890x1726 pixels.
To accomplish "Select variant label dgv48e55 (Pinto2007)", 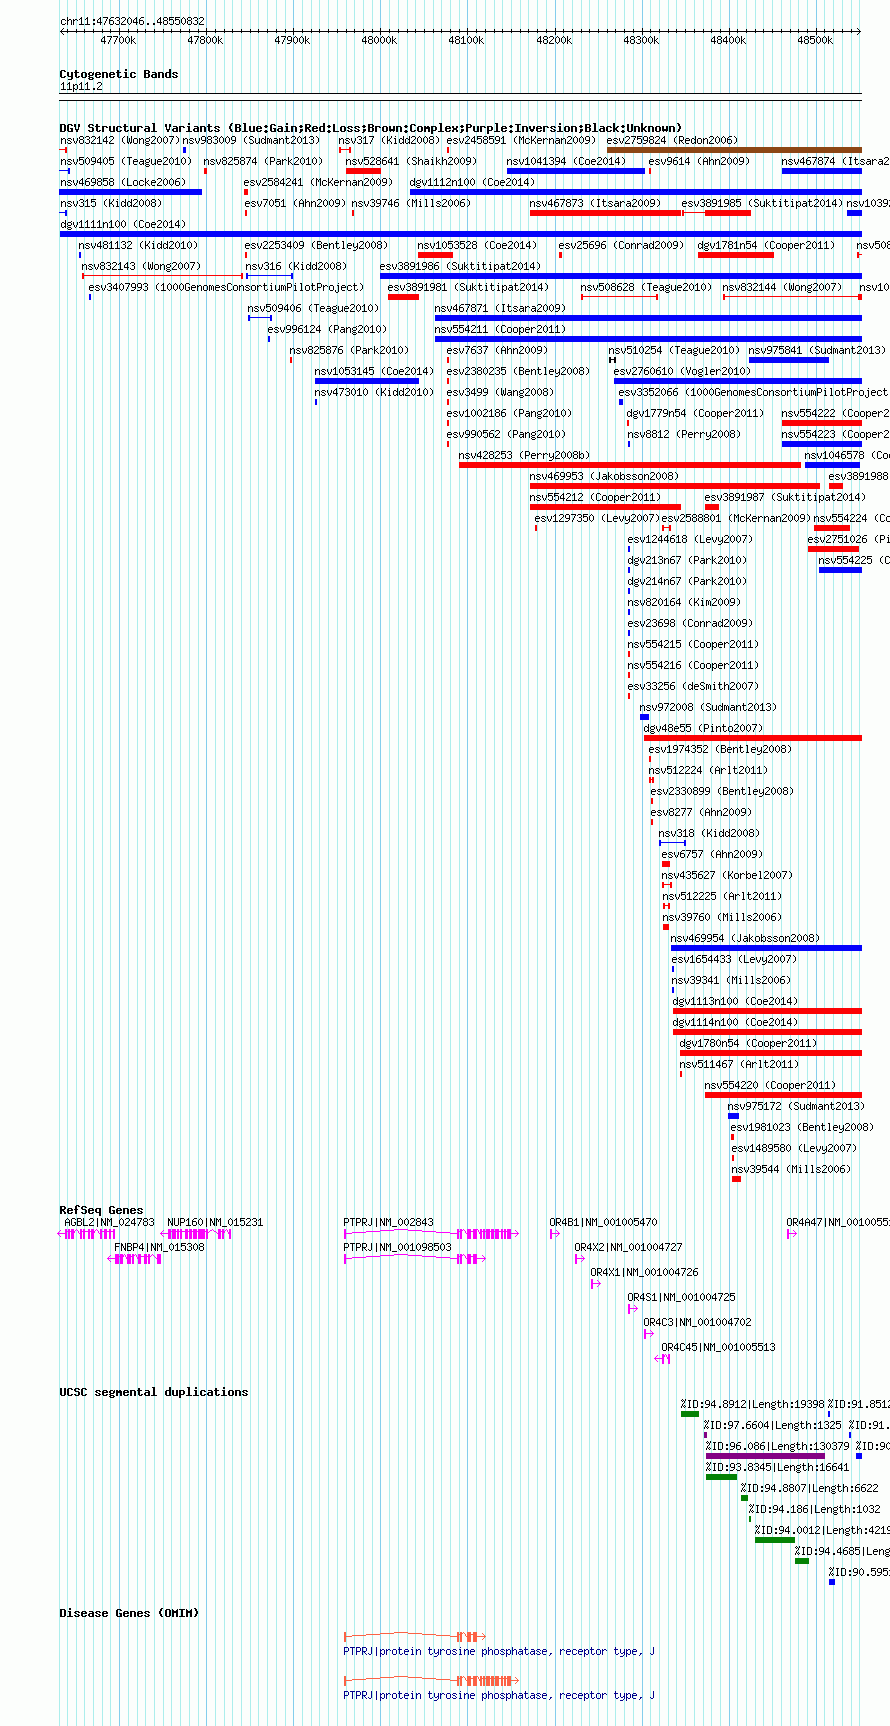I will pos(703,729).
